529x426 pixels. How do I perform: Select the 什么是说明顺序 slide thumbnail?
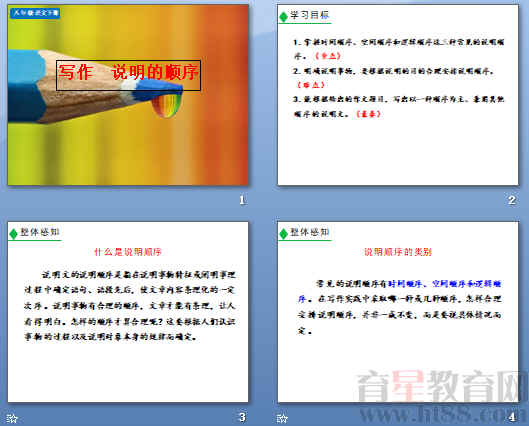point(128,312)
